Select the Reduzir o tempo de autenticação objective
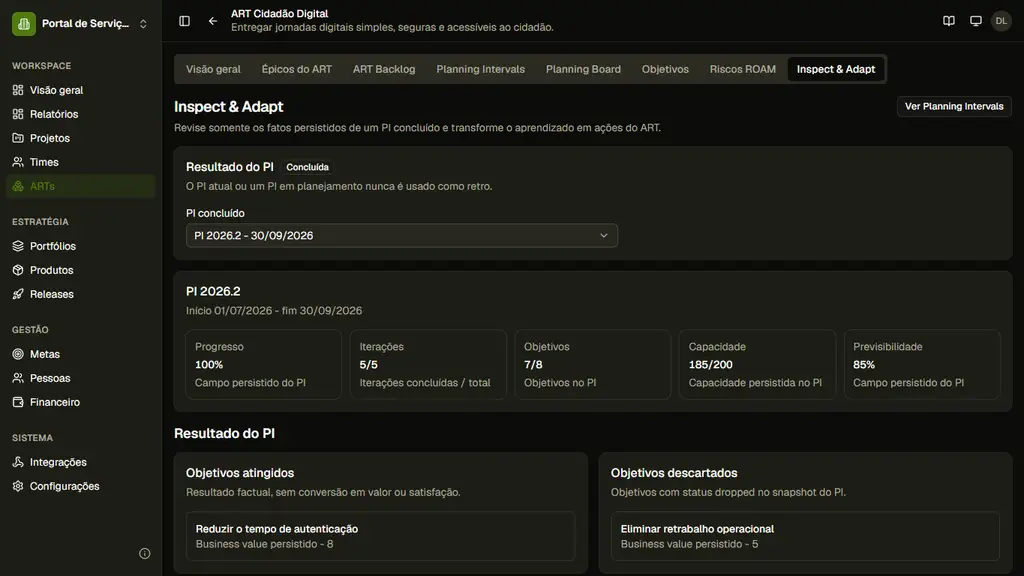Screen dimensions: 1024x576 [381, 536]
